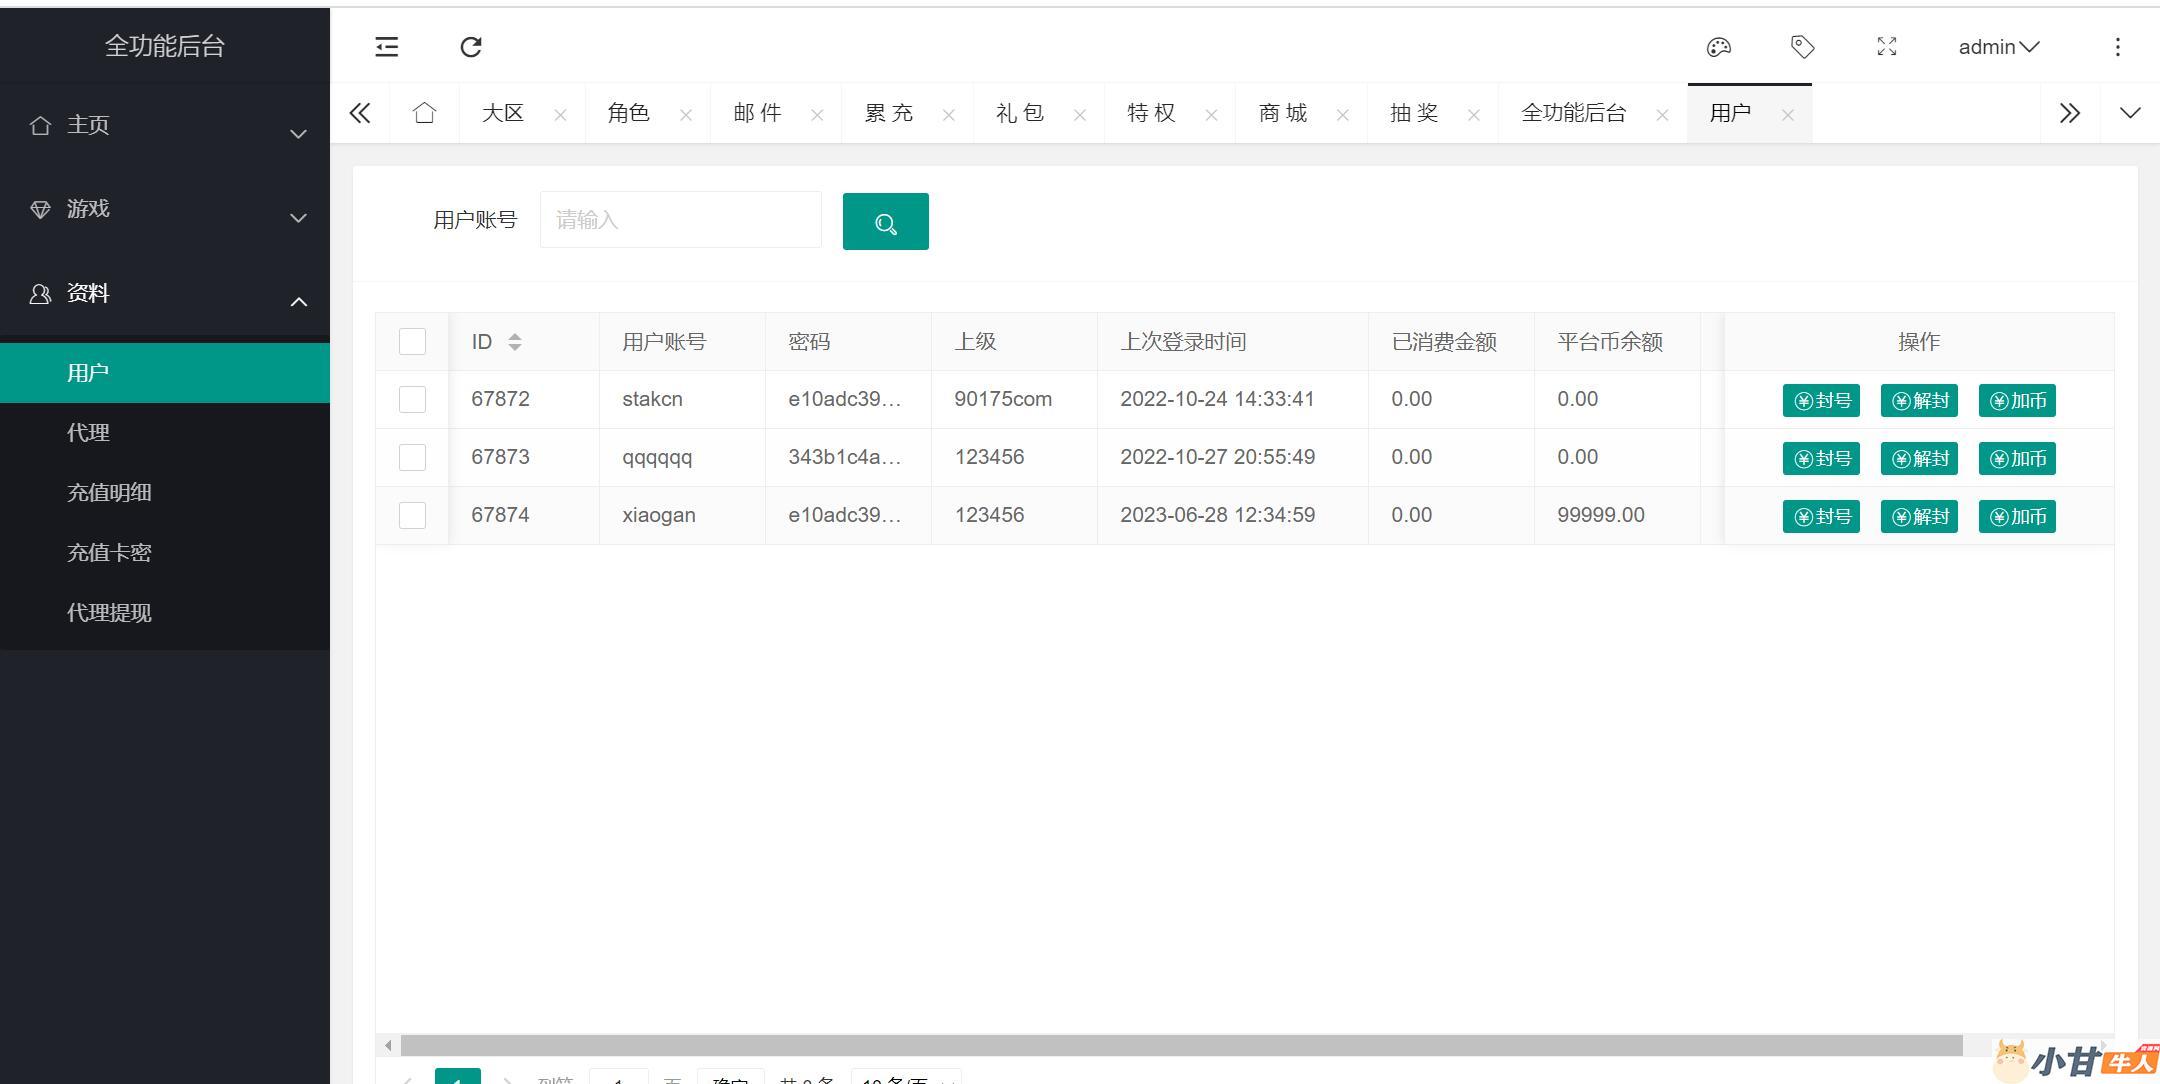
Task: Open the theme palette icon
Action: (x=1718, y=47)
